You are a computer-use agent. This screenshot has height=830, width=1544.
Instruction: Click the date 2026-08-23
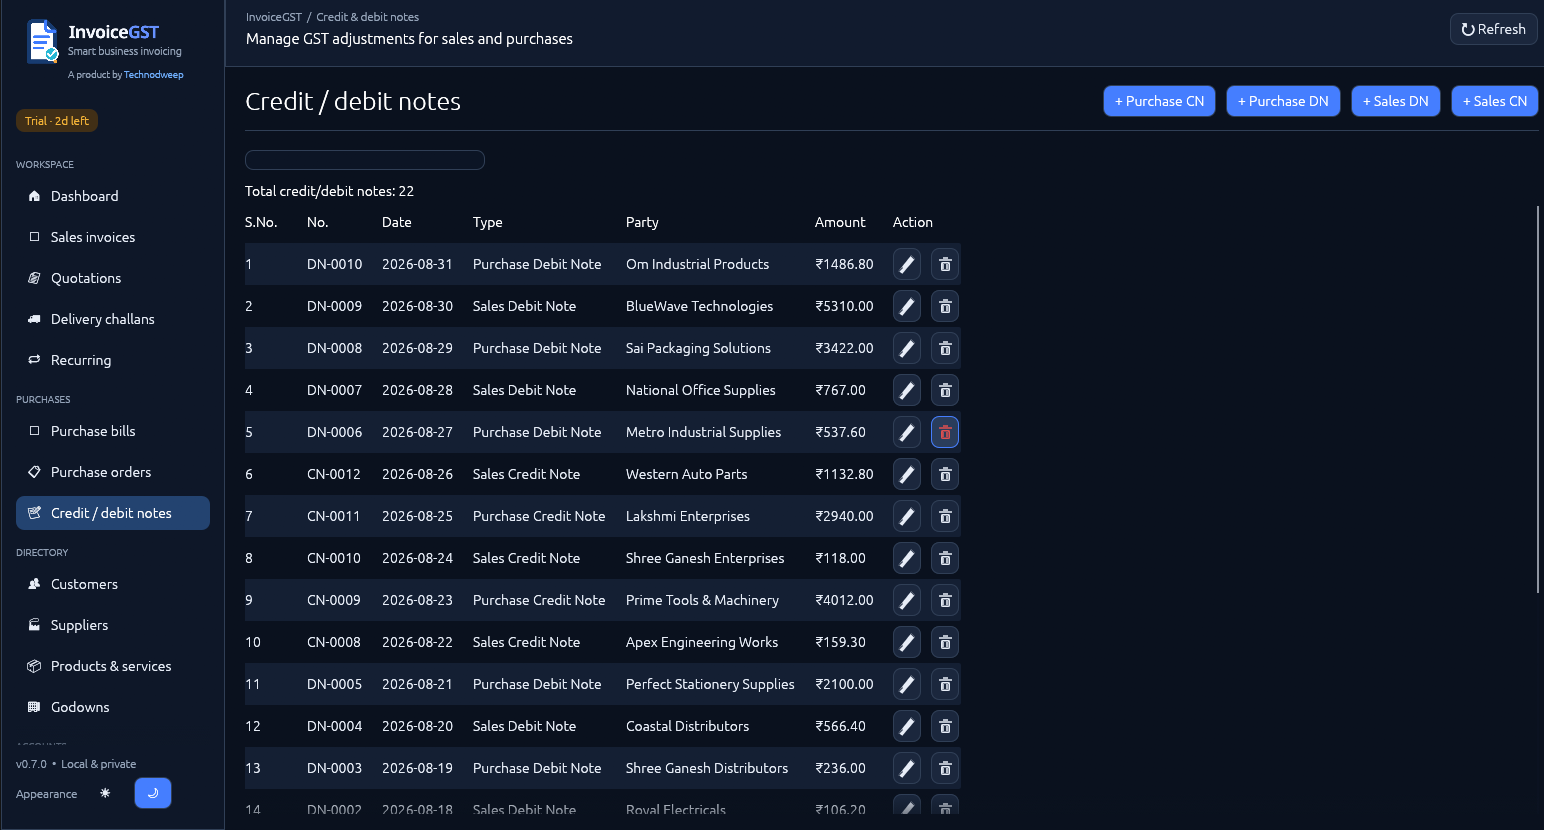[417, 600]
